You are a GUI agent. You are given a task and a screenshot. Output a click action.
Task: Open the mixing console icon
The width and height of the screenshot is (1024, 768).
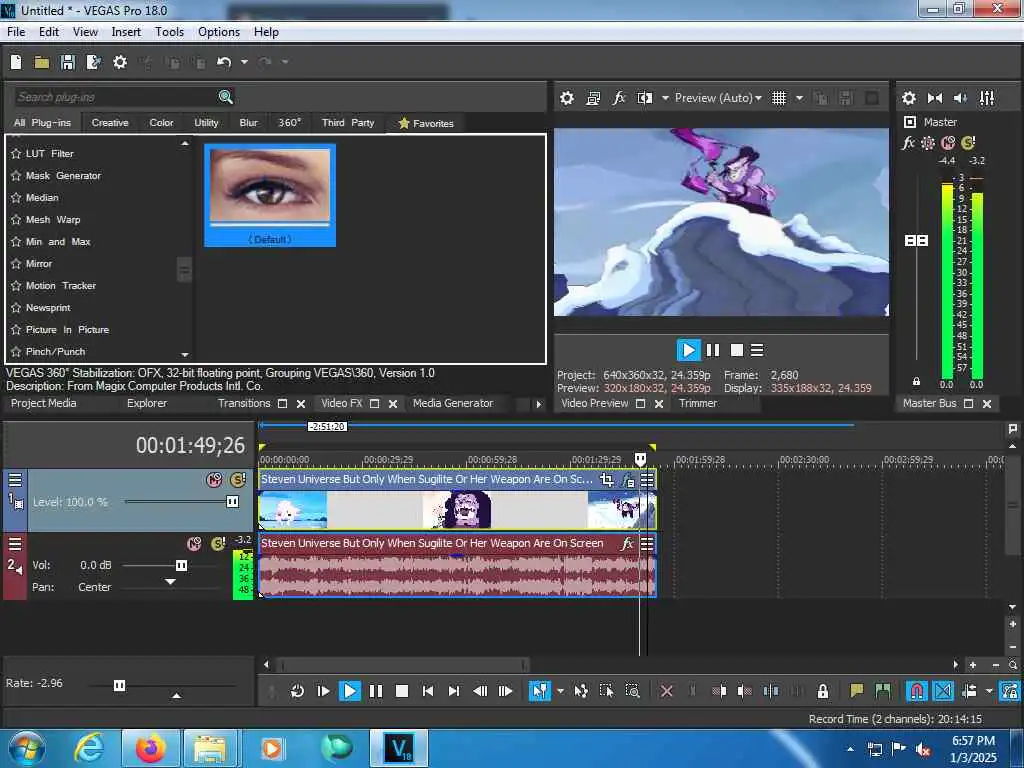[987, 98]
